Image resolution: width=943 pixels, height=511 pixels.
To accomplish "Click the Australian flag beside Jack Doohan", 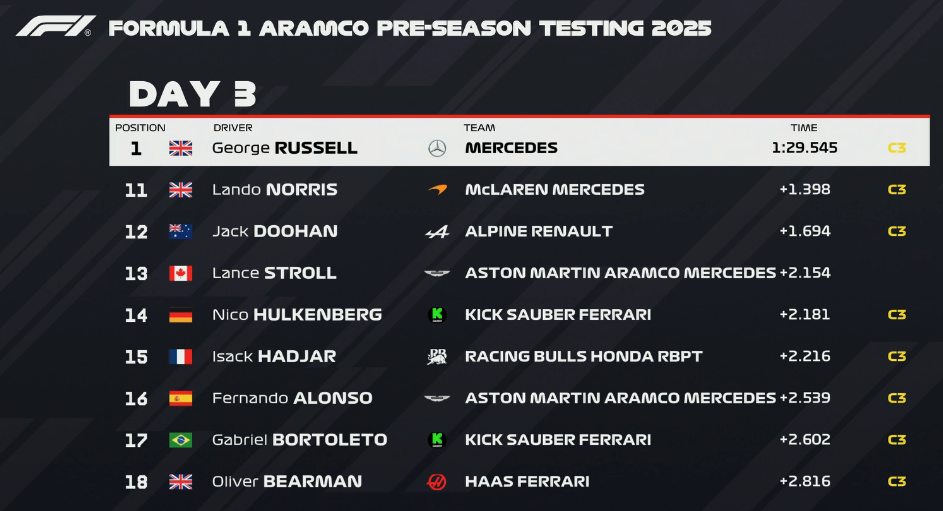I will pyautogui.click(x=180, y=231).
